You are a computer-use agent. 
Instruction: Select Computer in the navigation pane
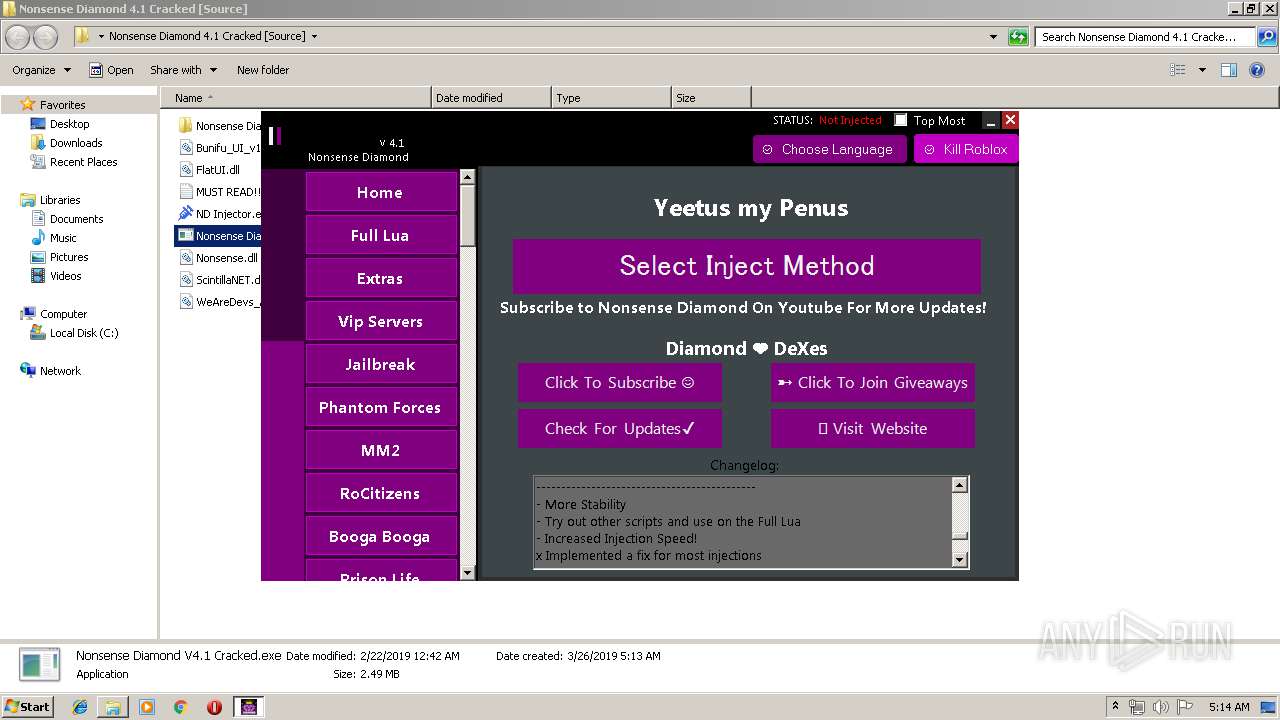click(x=63, y=314)
